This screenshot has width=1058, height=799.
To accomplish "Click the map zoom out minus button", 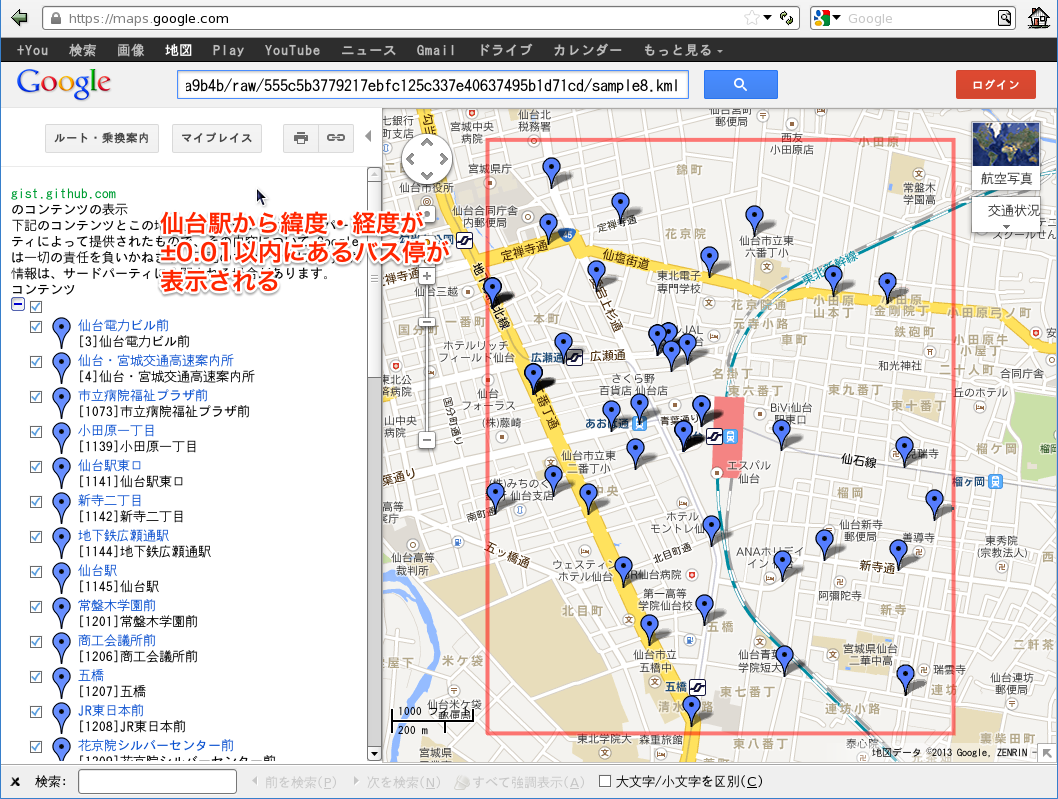I will pos(426,440).
